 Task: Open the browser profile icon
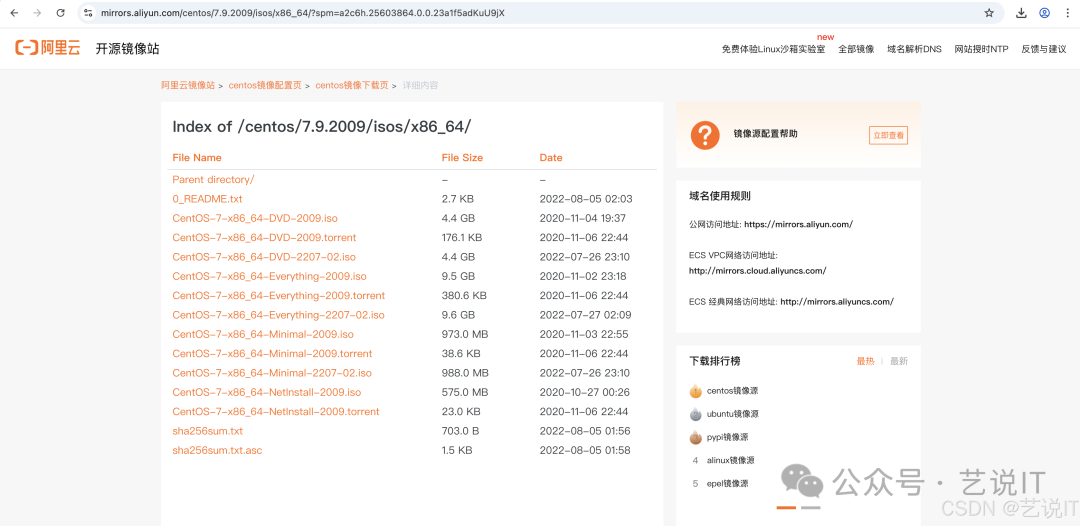pos(1044,13)
